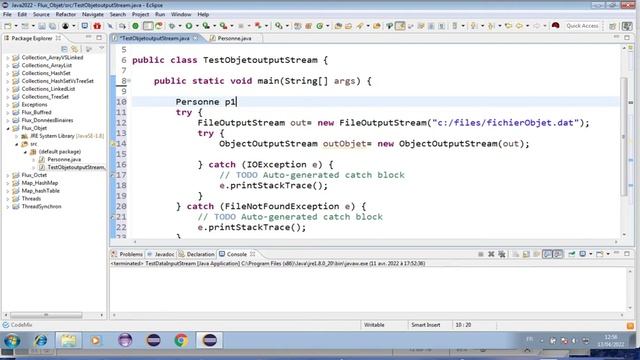This screenshot has height=360, width=640.
Task: Click the Open Console icon
Action: coord(599,254)
